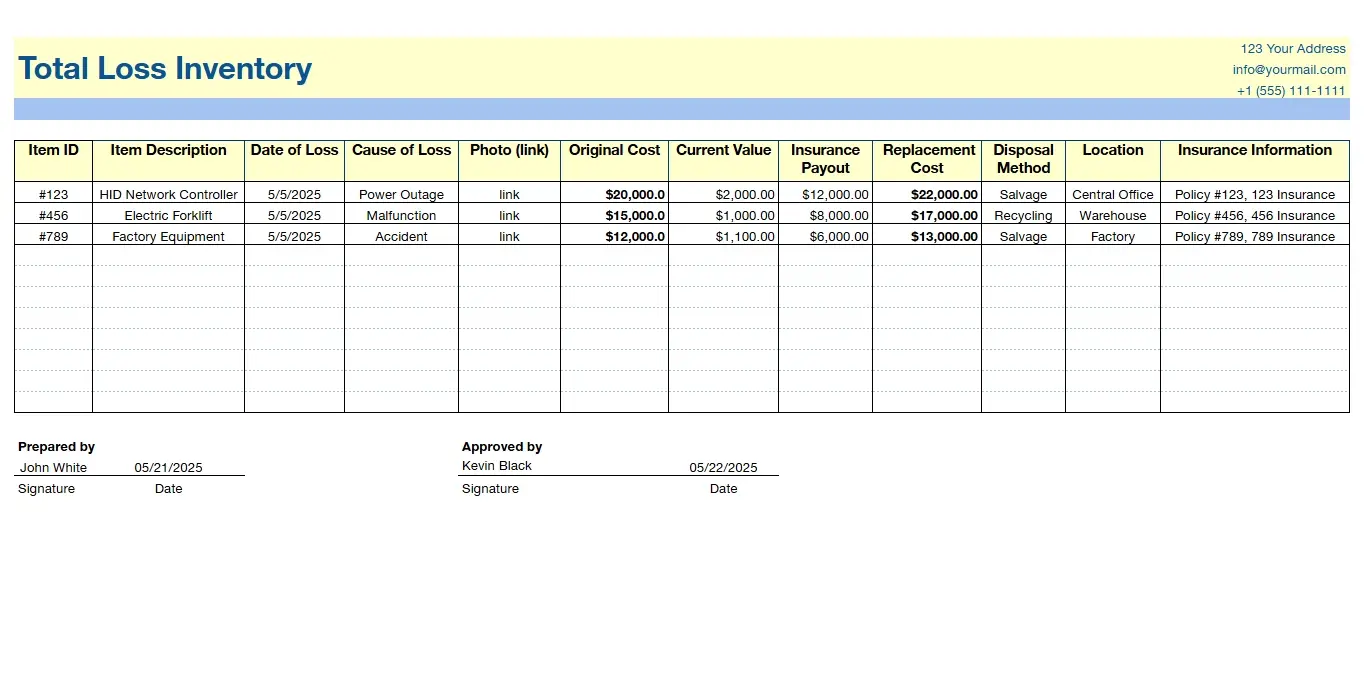This screenshot has height=683, width=1367.
Task: Select the Total Loss Inventory title
Action: (165, 69)
